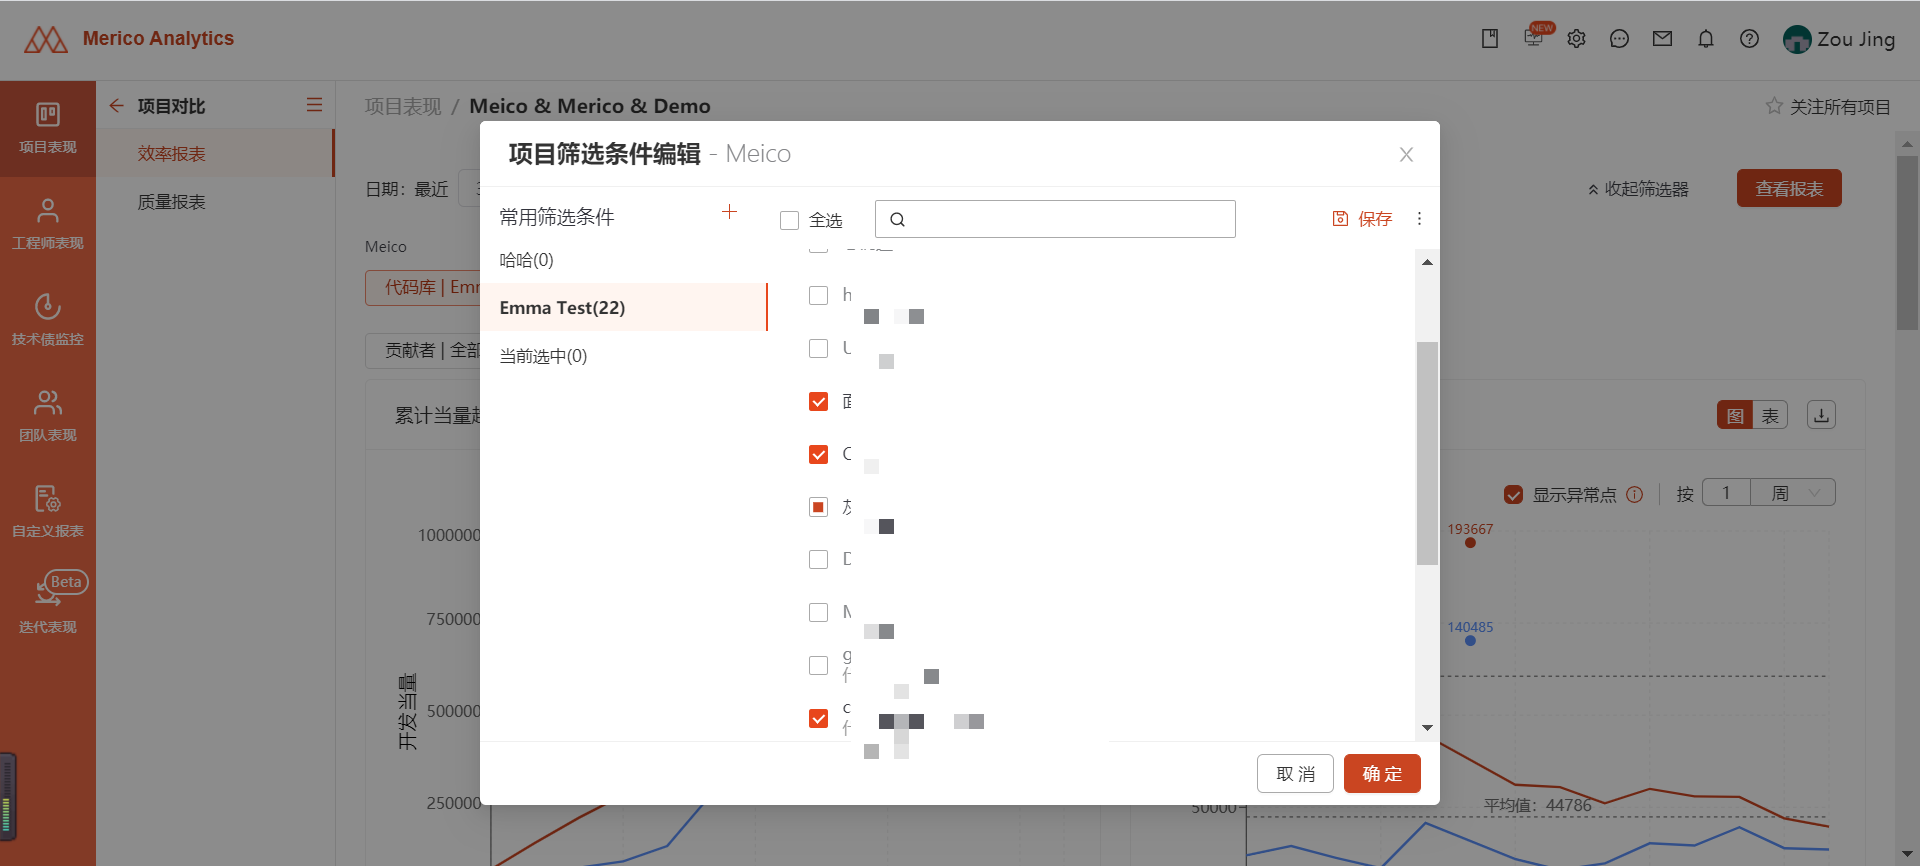
Task: Collapse filters with 收起筛选器
Action: (1638, 189)
